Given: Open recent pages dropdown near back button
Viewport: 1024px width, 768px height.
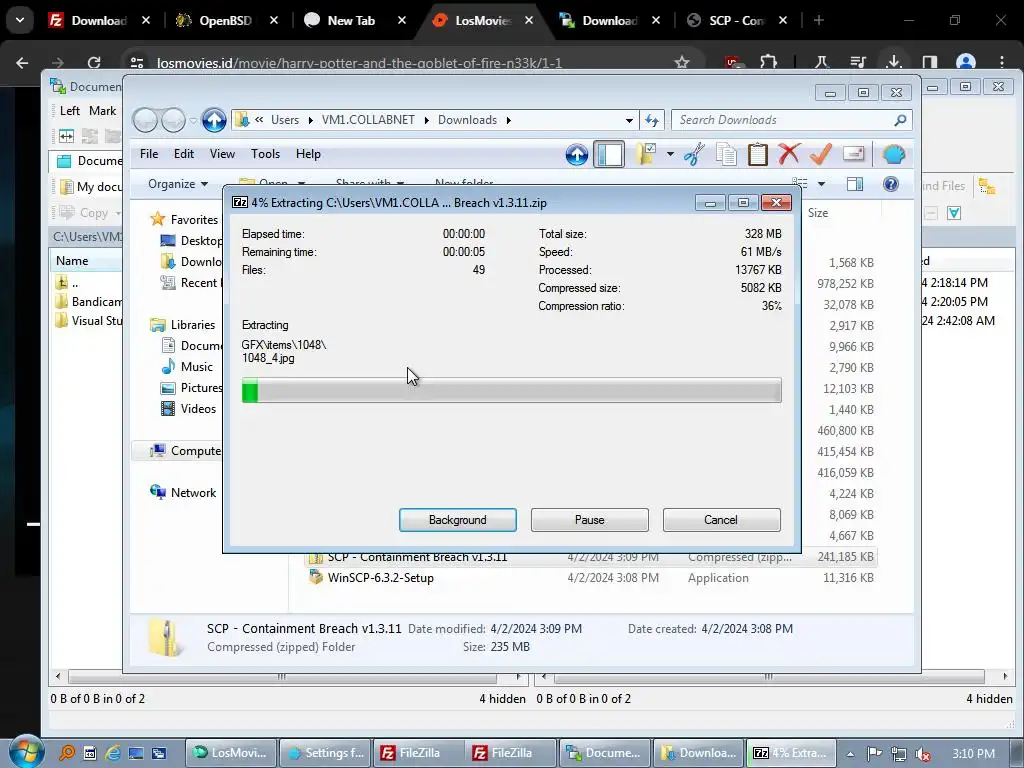Looking at the screenshot, I should 193,120.
